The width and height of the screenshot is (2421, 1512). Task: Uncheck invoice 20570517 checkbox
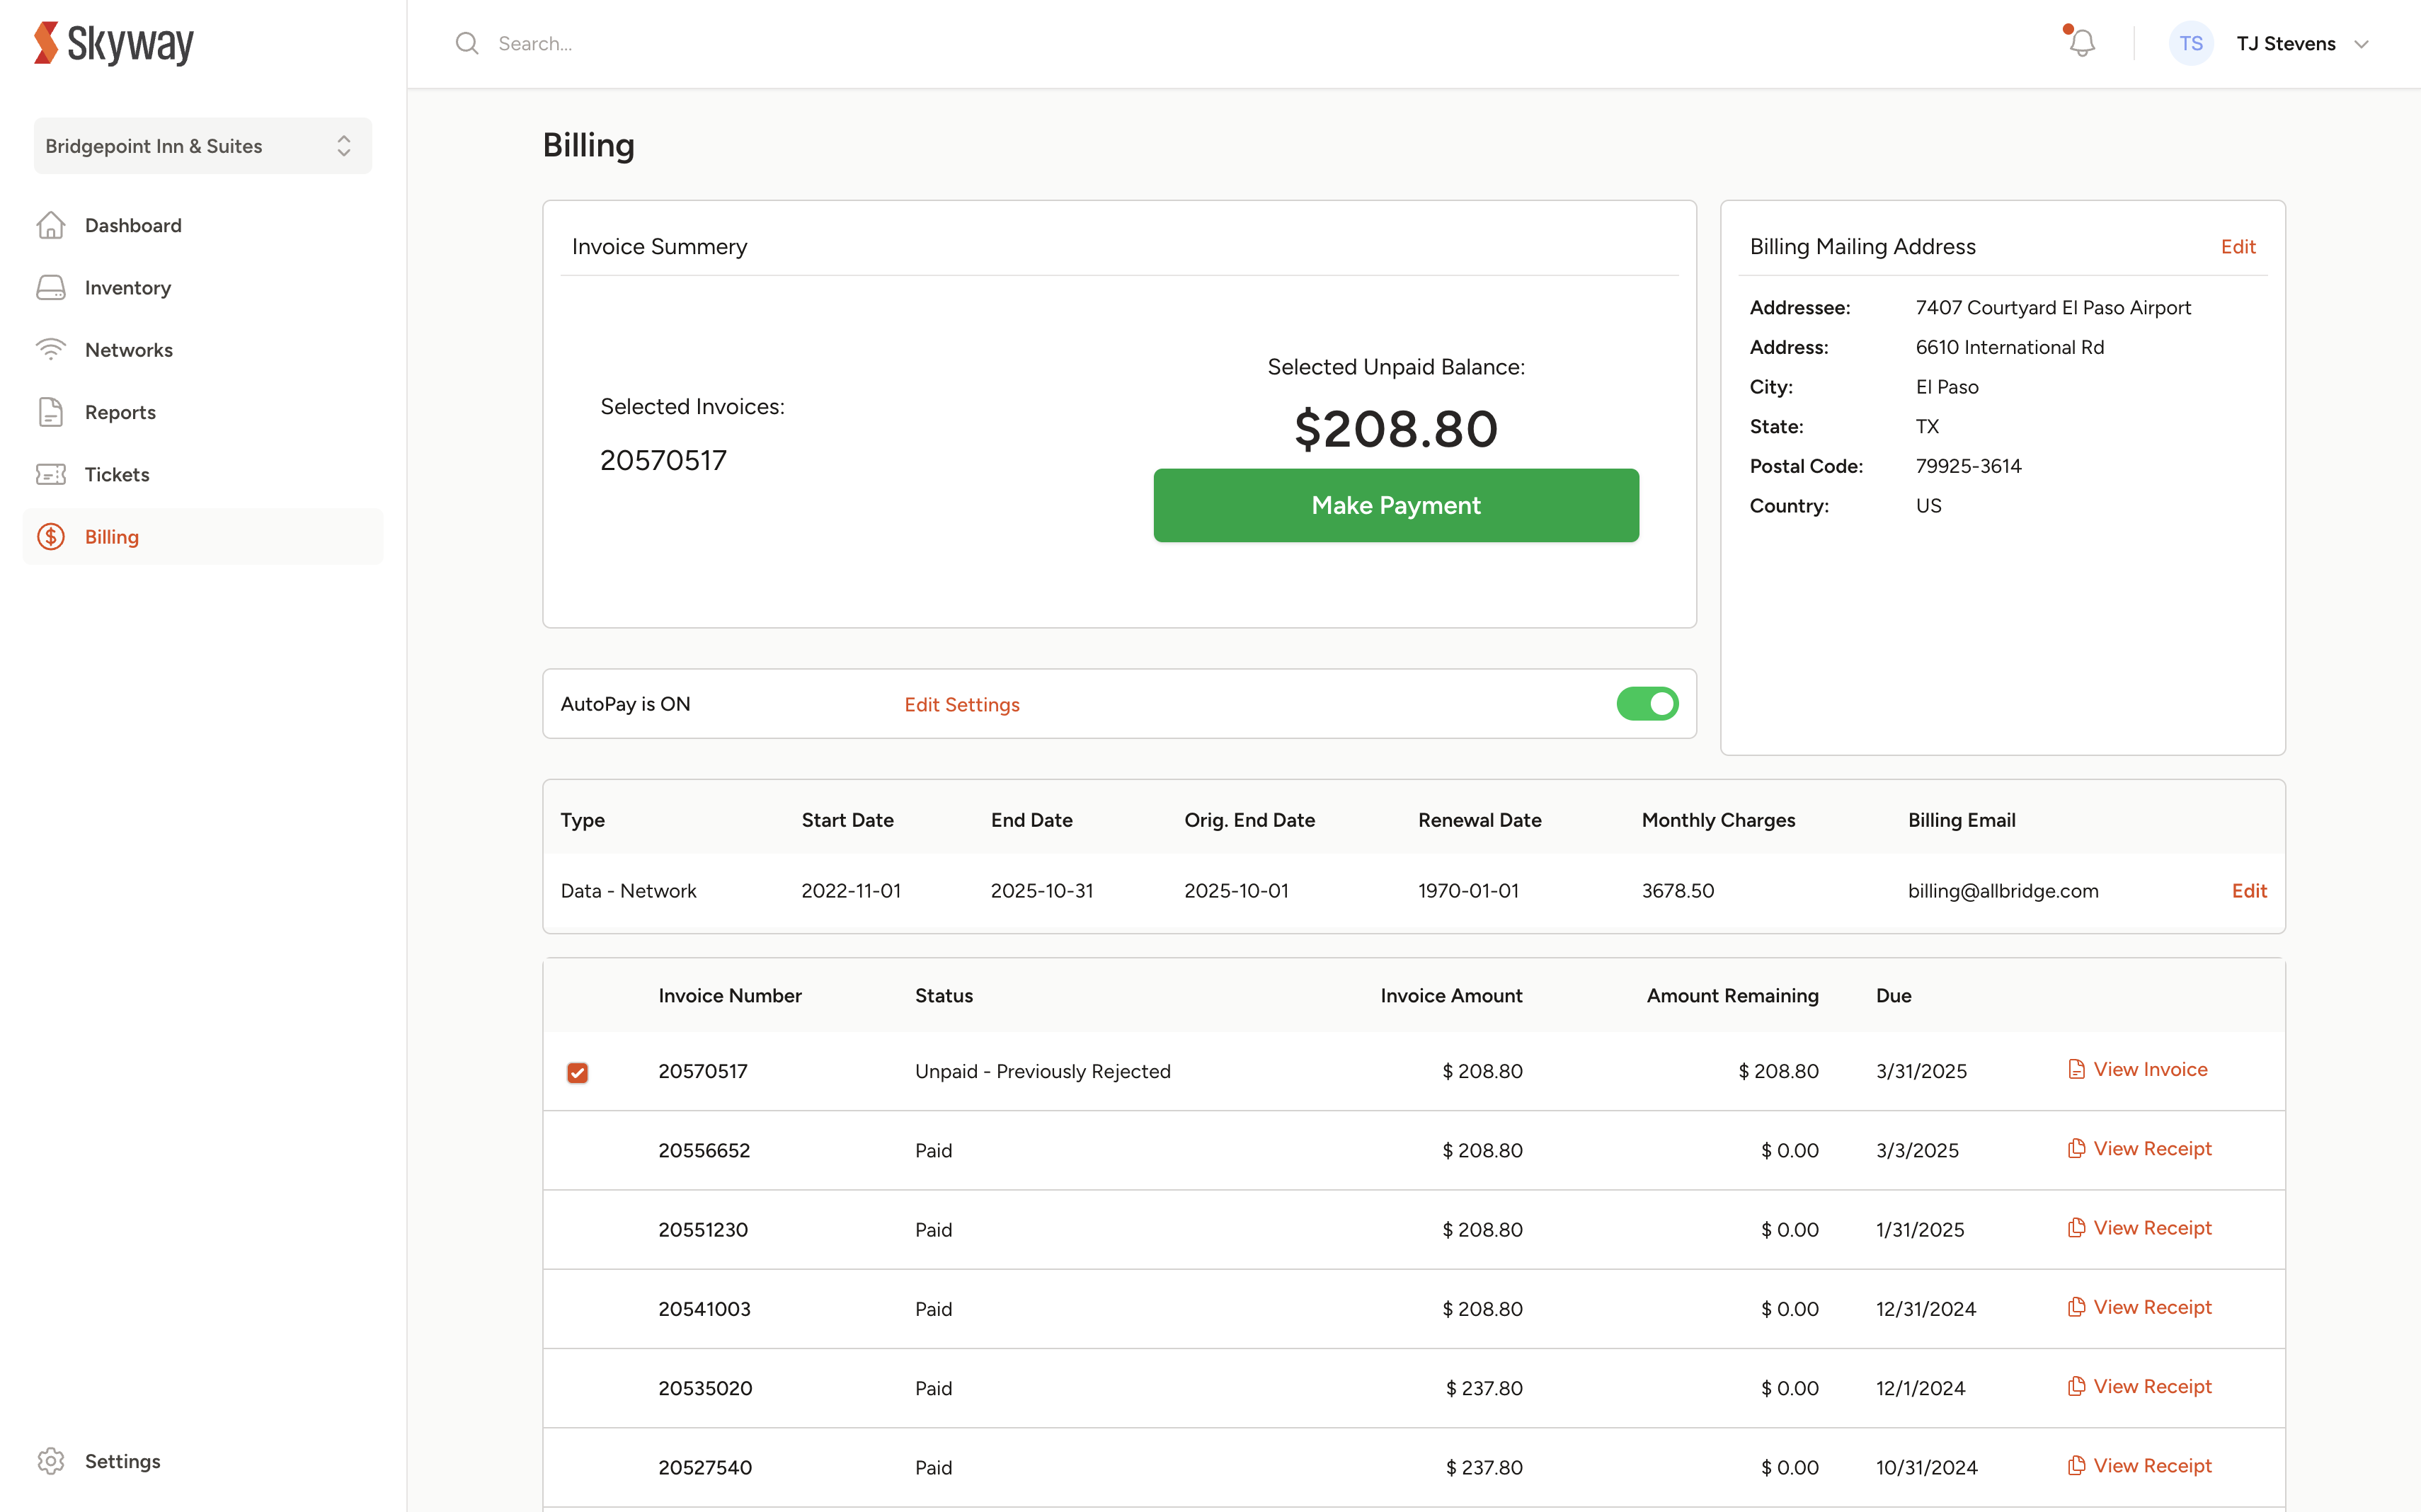click(577, 1072)
